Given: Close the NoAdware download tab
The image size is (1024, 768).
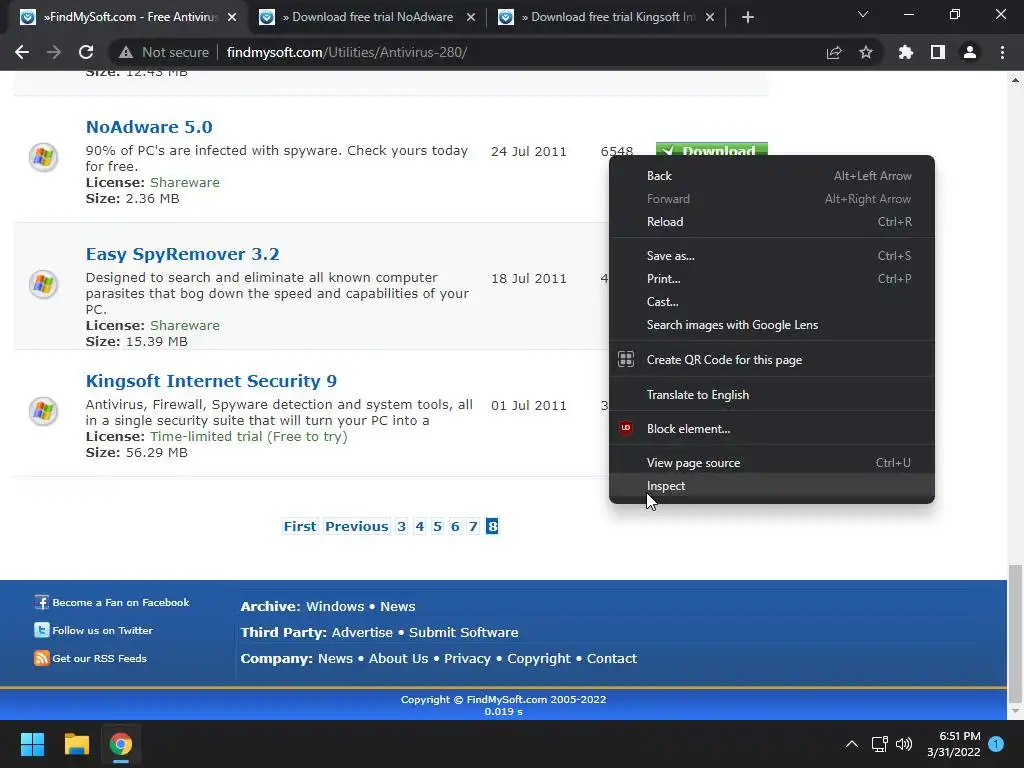Looking at the screenshot, I should point(471,18).
